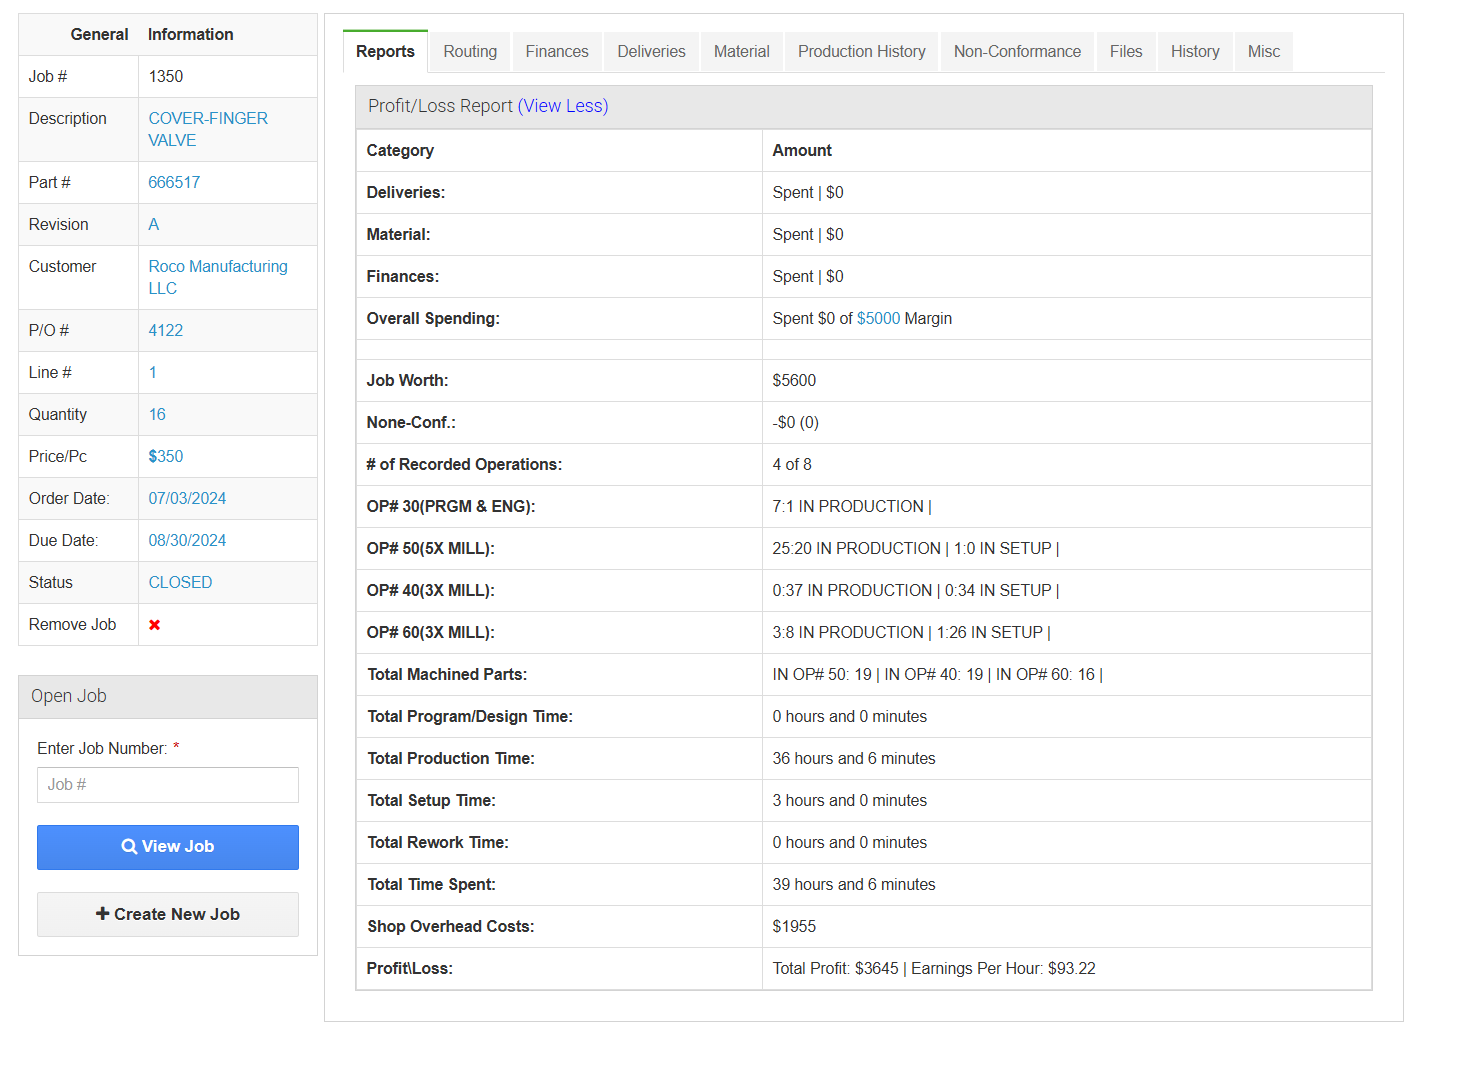Screen dimensions: 1459x1075
Task: Select the Misc tab
Action: pos(1263,51)
